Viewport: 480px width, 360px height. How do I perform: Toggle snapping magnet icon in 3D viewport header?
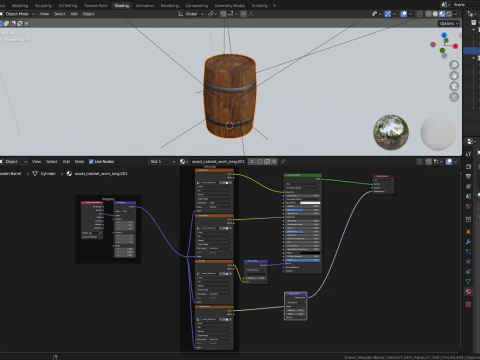[x=223, y=14]
